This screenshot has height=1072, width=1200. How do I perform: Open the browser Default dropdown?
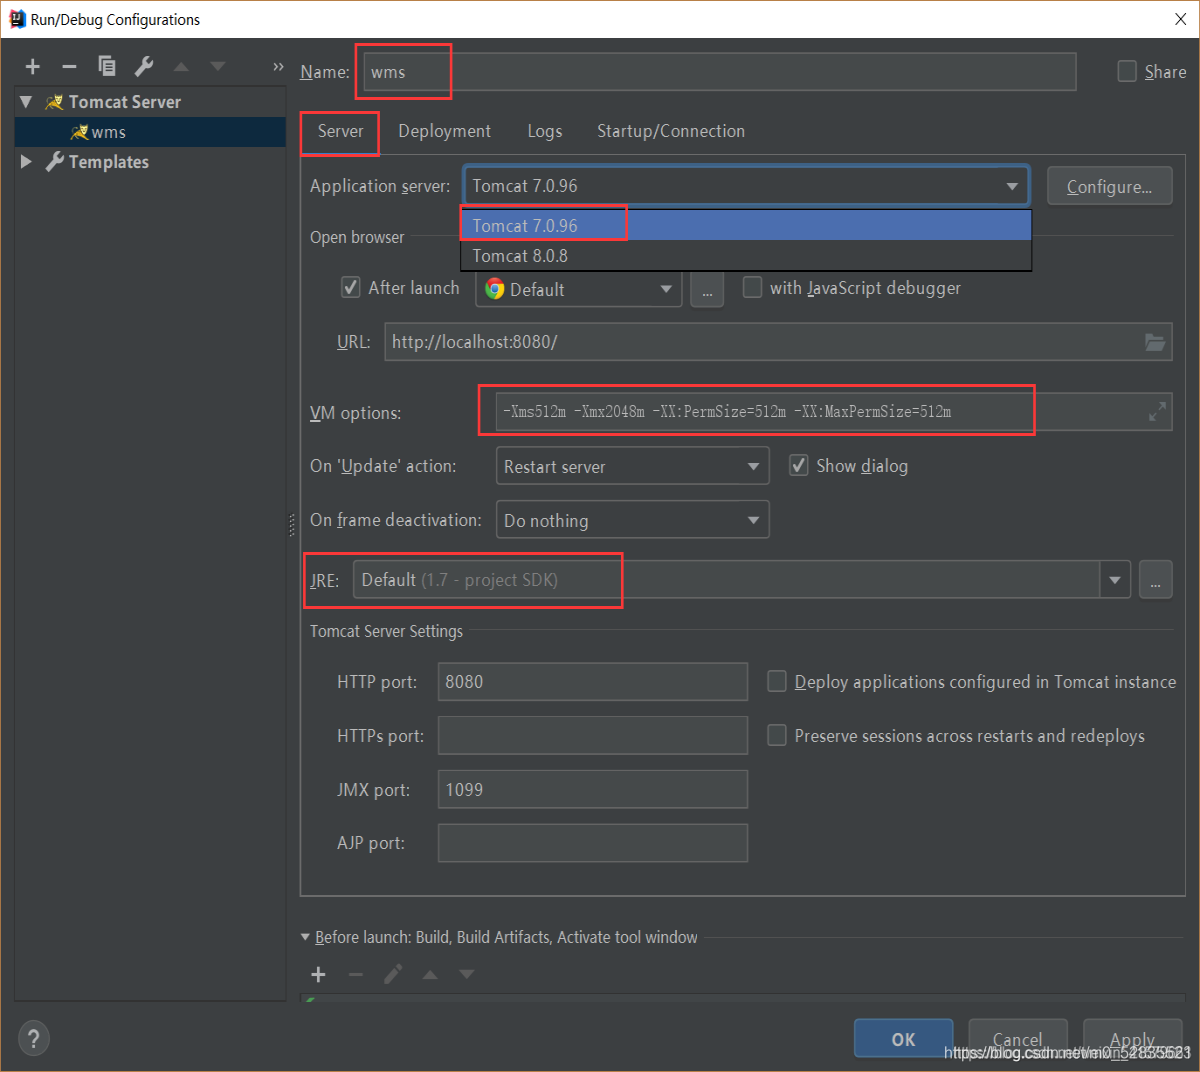coord(666,289)
